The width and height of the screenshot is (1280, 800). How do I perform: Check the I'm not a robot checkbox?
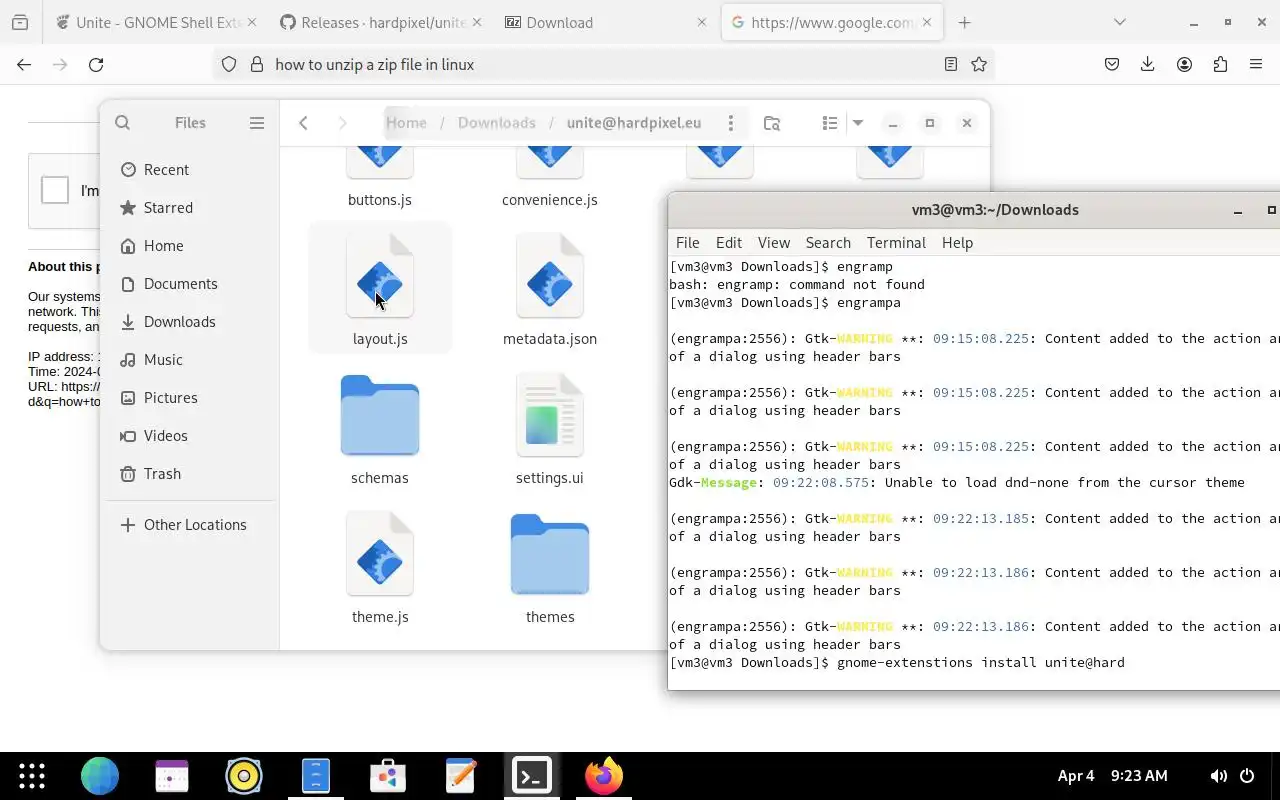click(x=55, y=190)
